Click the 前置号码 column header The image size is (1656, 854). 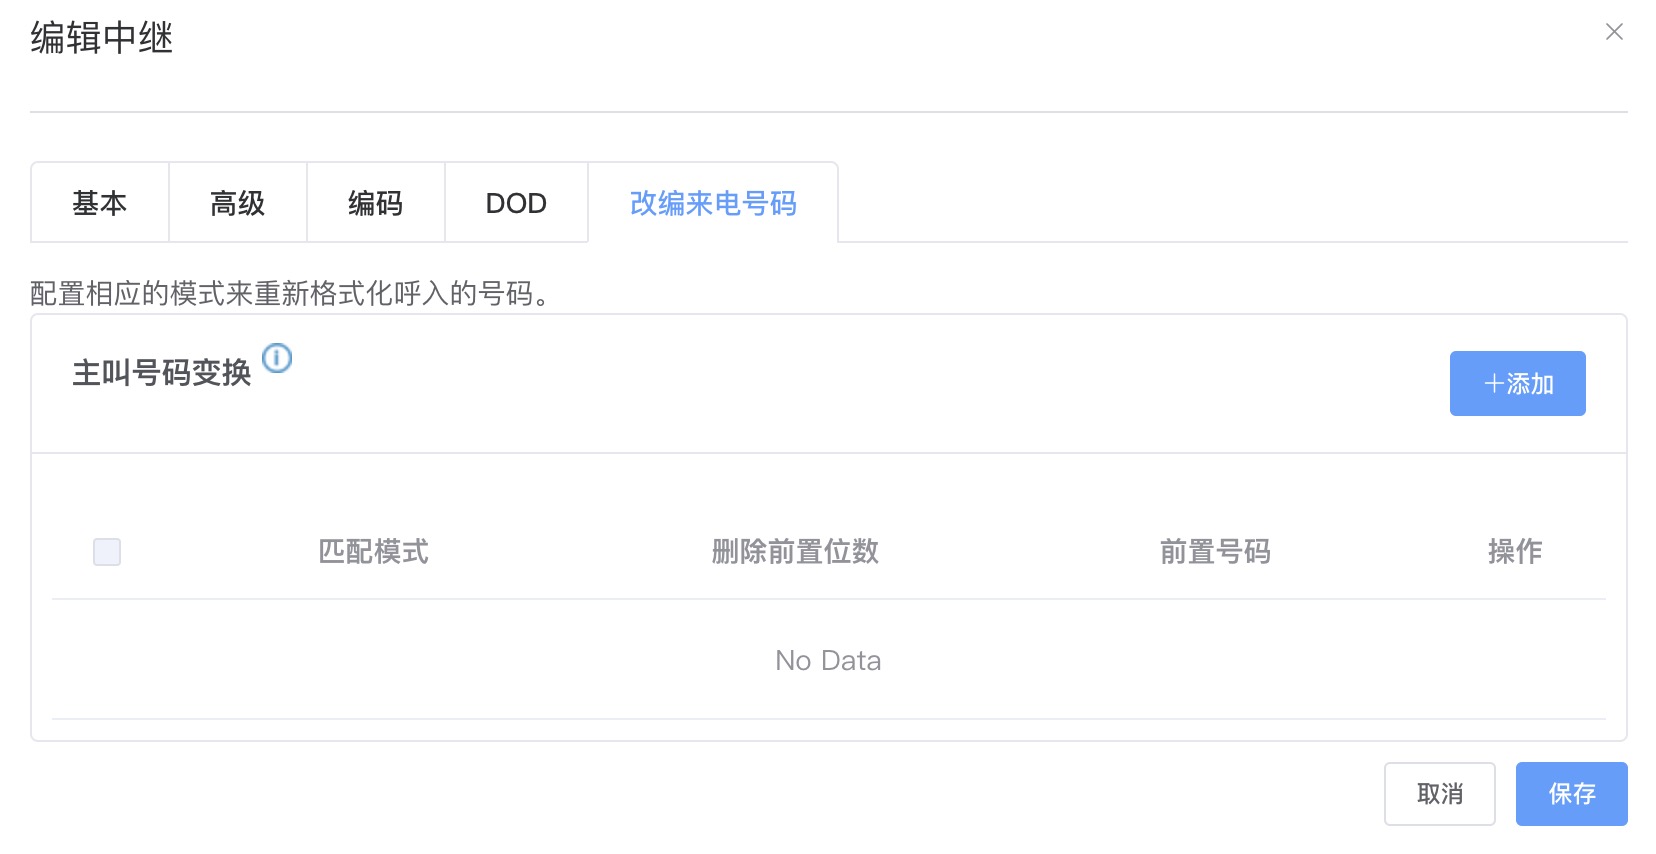click(x=1215, y=551)
